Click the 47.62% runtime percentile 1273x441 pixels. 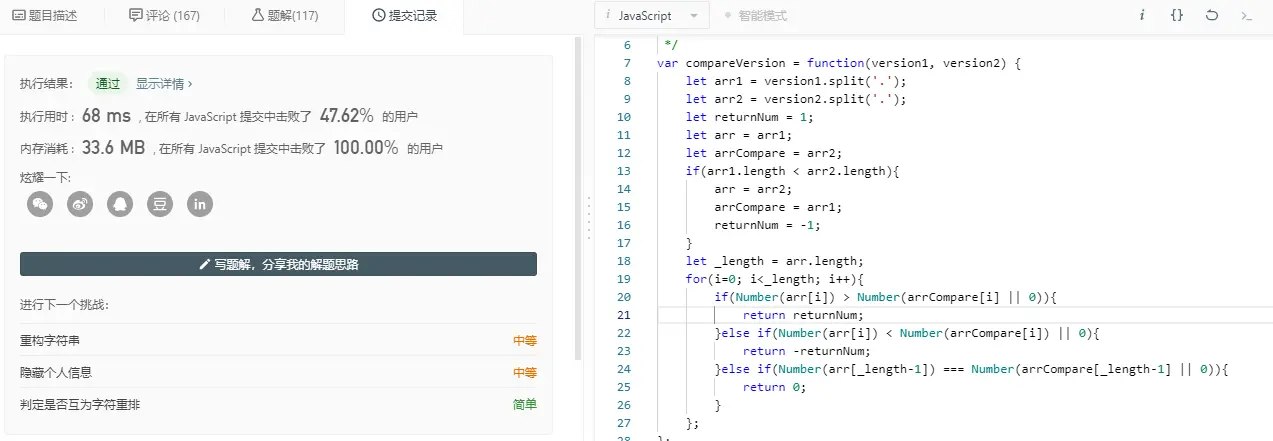coord(347,115)
